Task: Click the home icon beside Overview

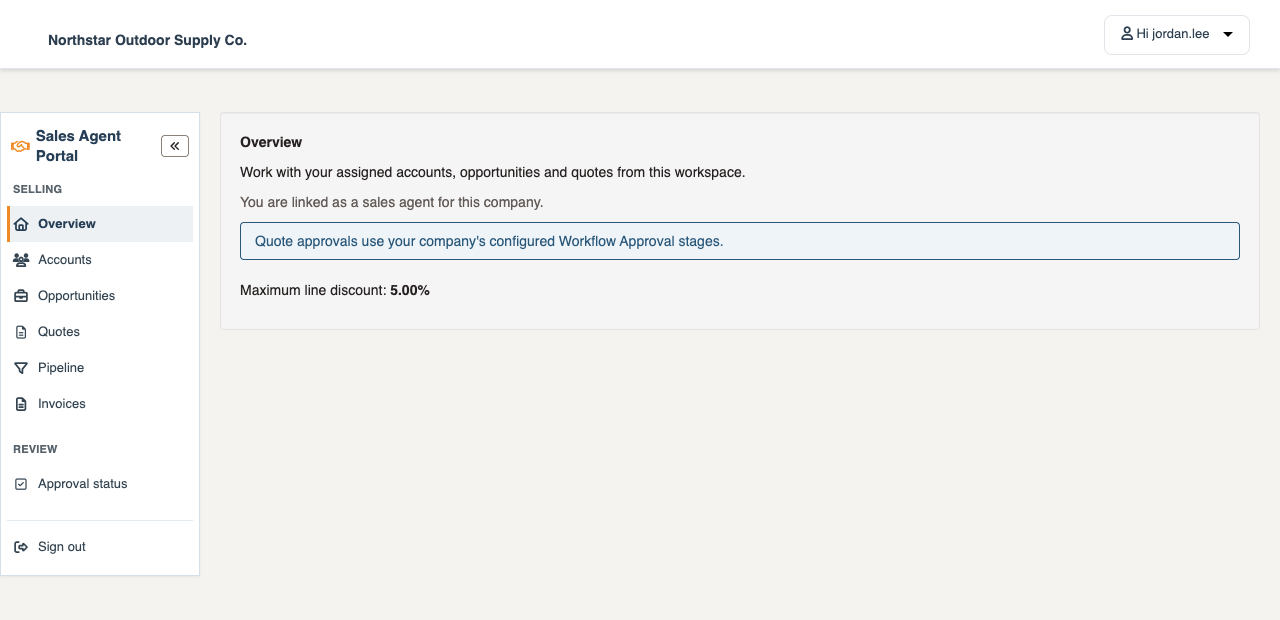Action: (x=21, y=224)
